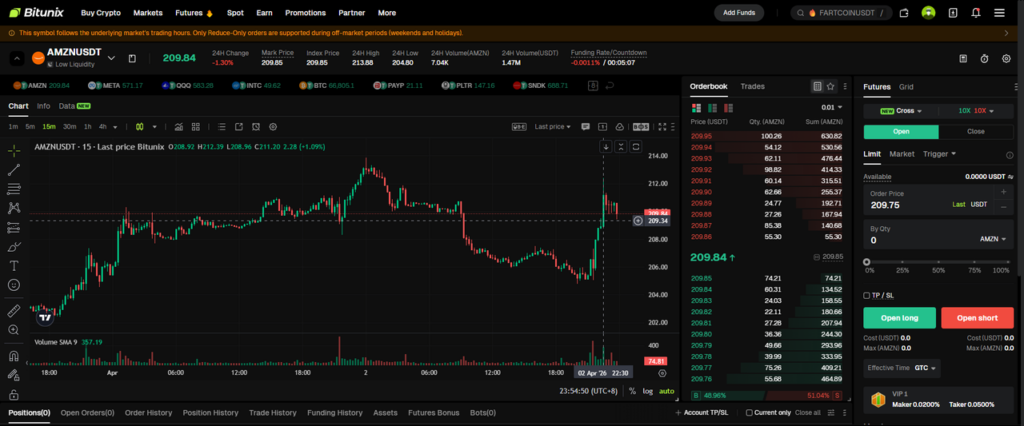Screen dimensions: 1024x426
Task: Select the crosshair cursor drawing tool
Action: pyautogui.click(x=14, y=151)
